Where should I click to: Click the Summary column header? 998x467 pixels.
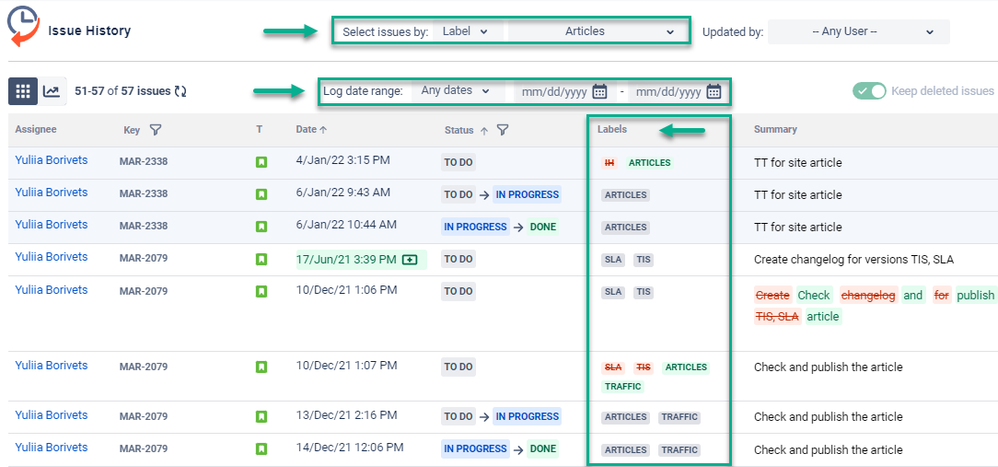tap(775, 129)
